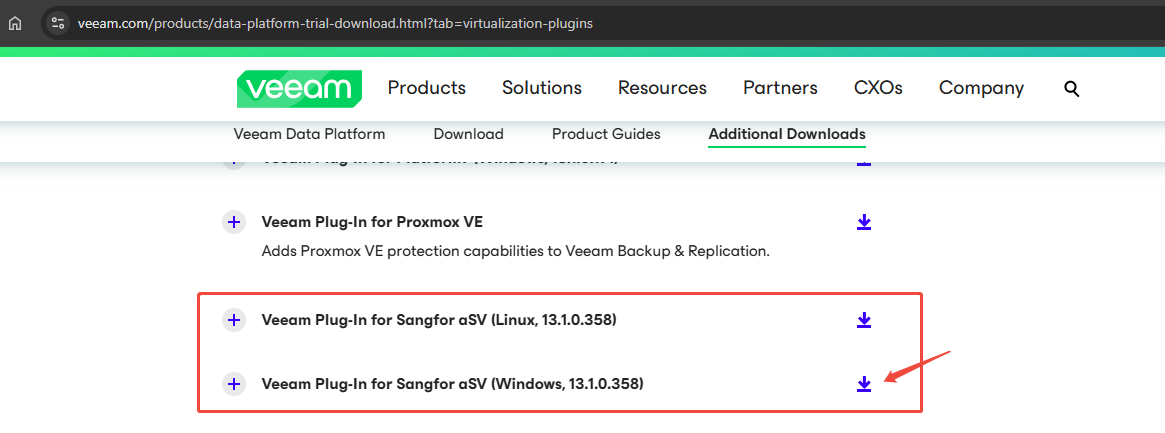Open the Partners menu
Viewport: 1165px width, 433px height.
point(780,88)
